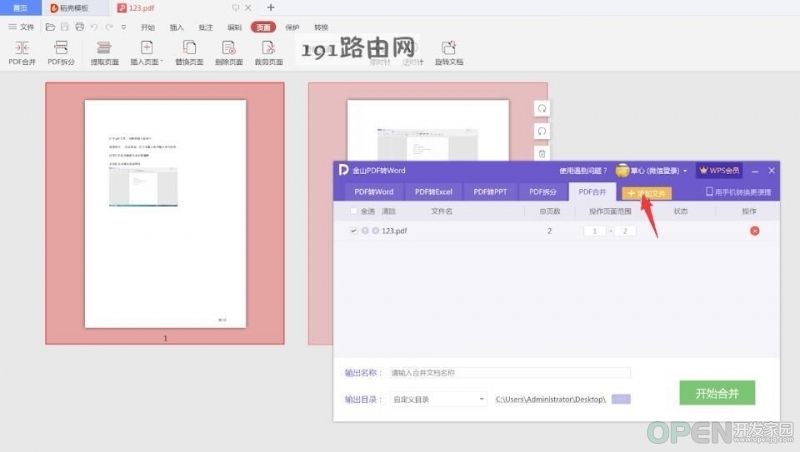
Task: Switch to the 编辑 ribbon tab
Action: [x=234, y=28]
